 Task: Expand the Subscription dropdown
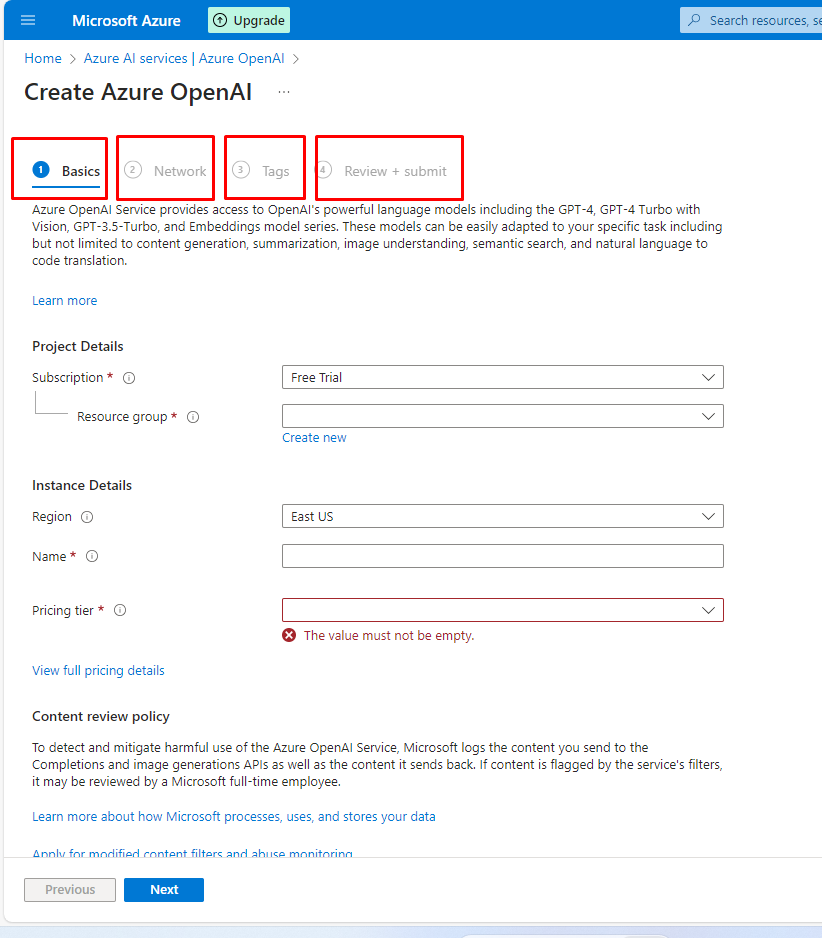pos(502,377)
